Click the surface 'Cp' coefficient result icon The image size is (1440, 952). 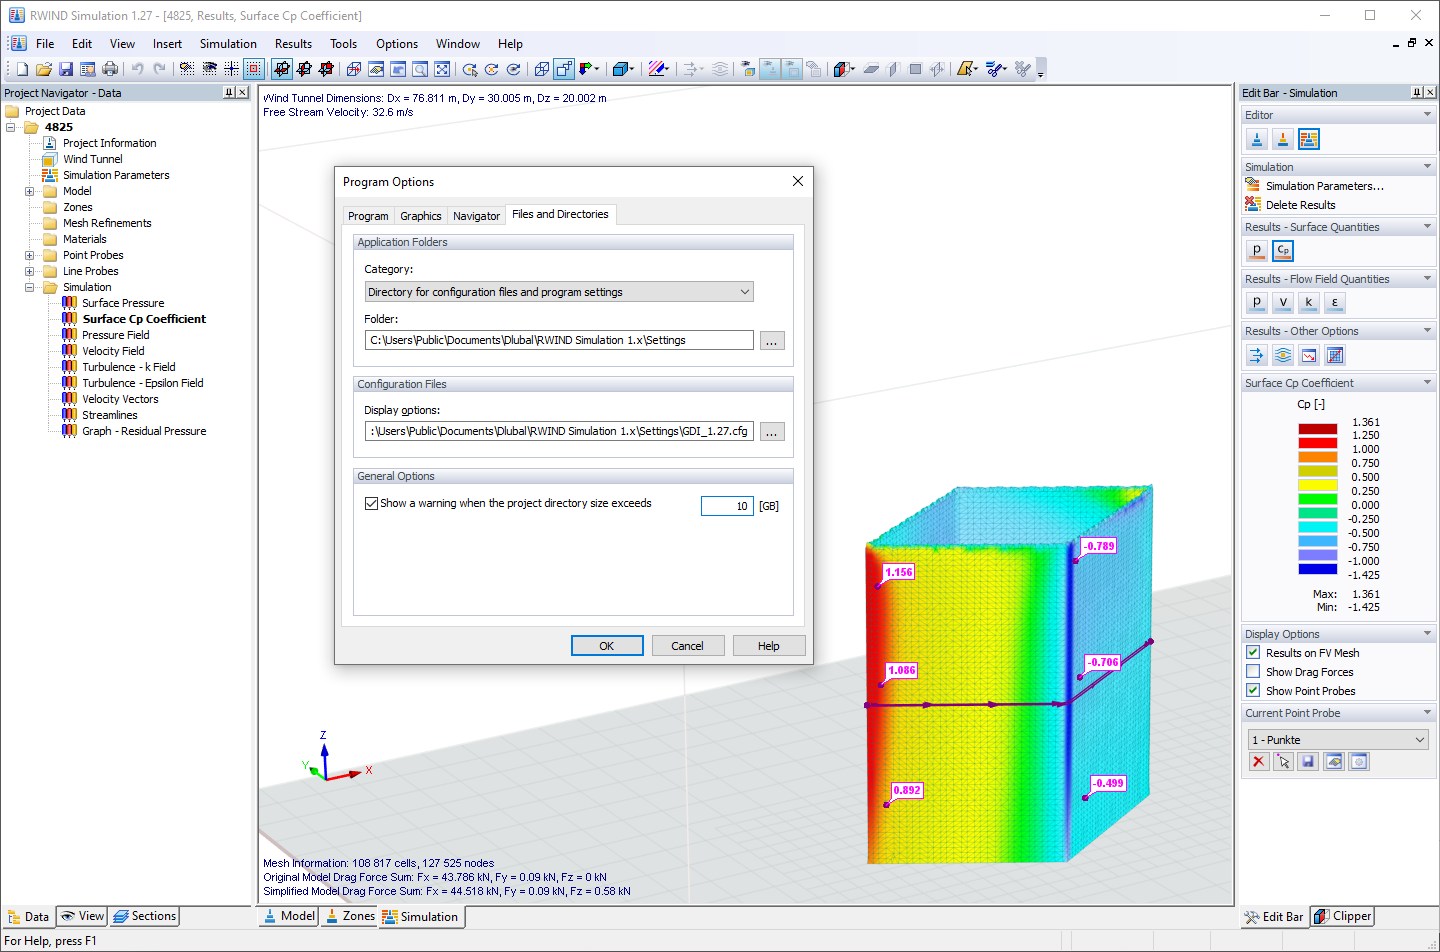1283,250
